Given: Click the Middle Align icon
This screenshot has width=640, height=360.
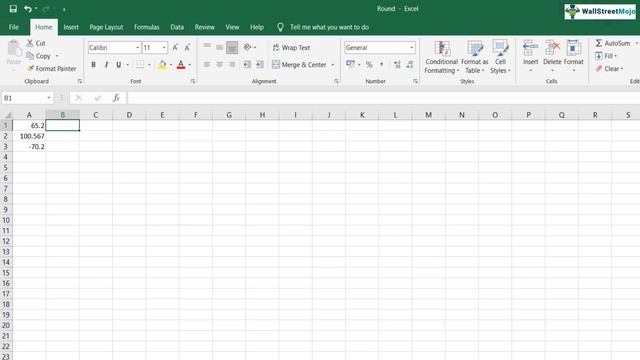Looking at the screenshot, I should 220,47.
